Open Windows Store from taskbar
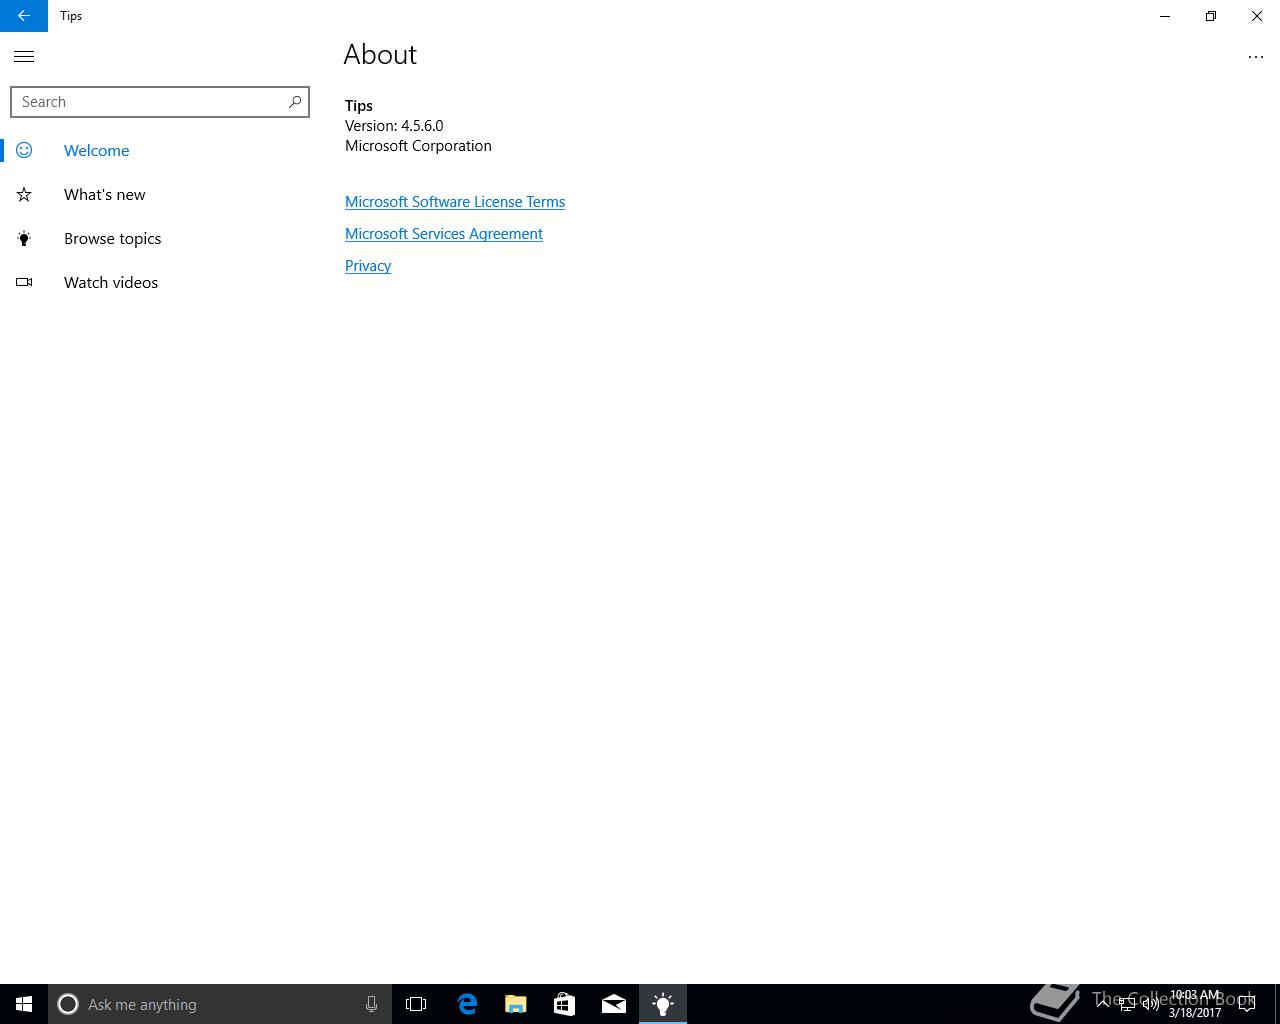The width and height of the screenshot is (1280, 1024). click(565, 1004)
